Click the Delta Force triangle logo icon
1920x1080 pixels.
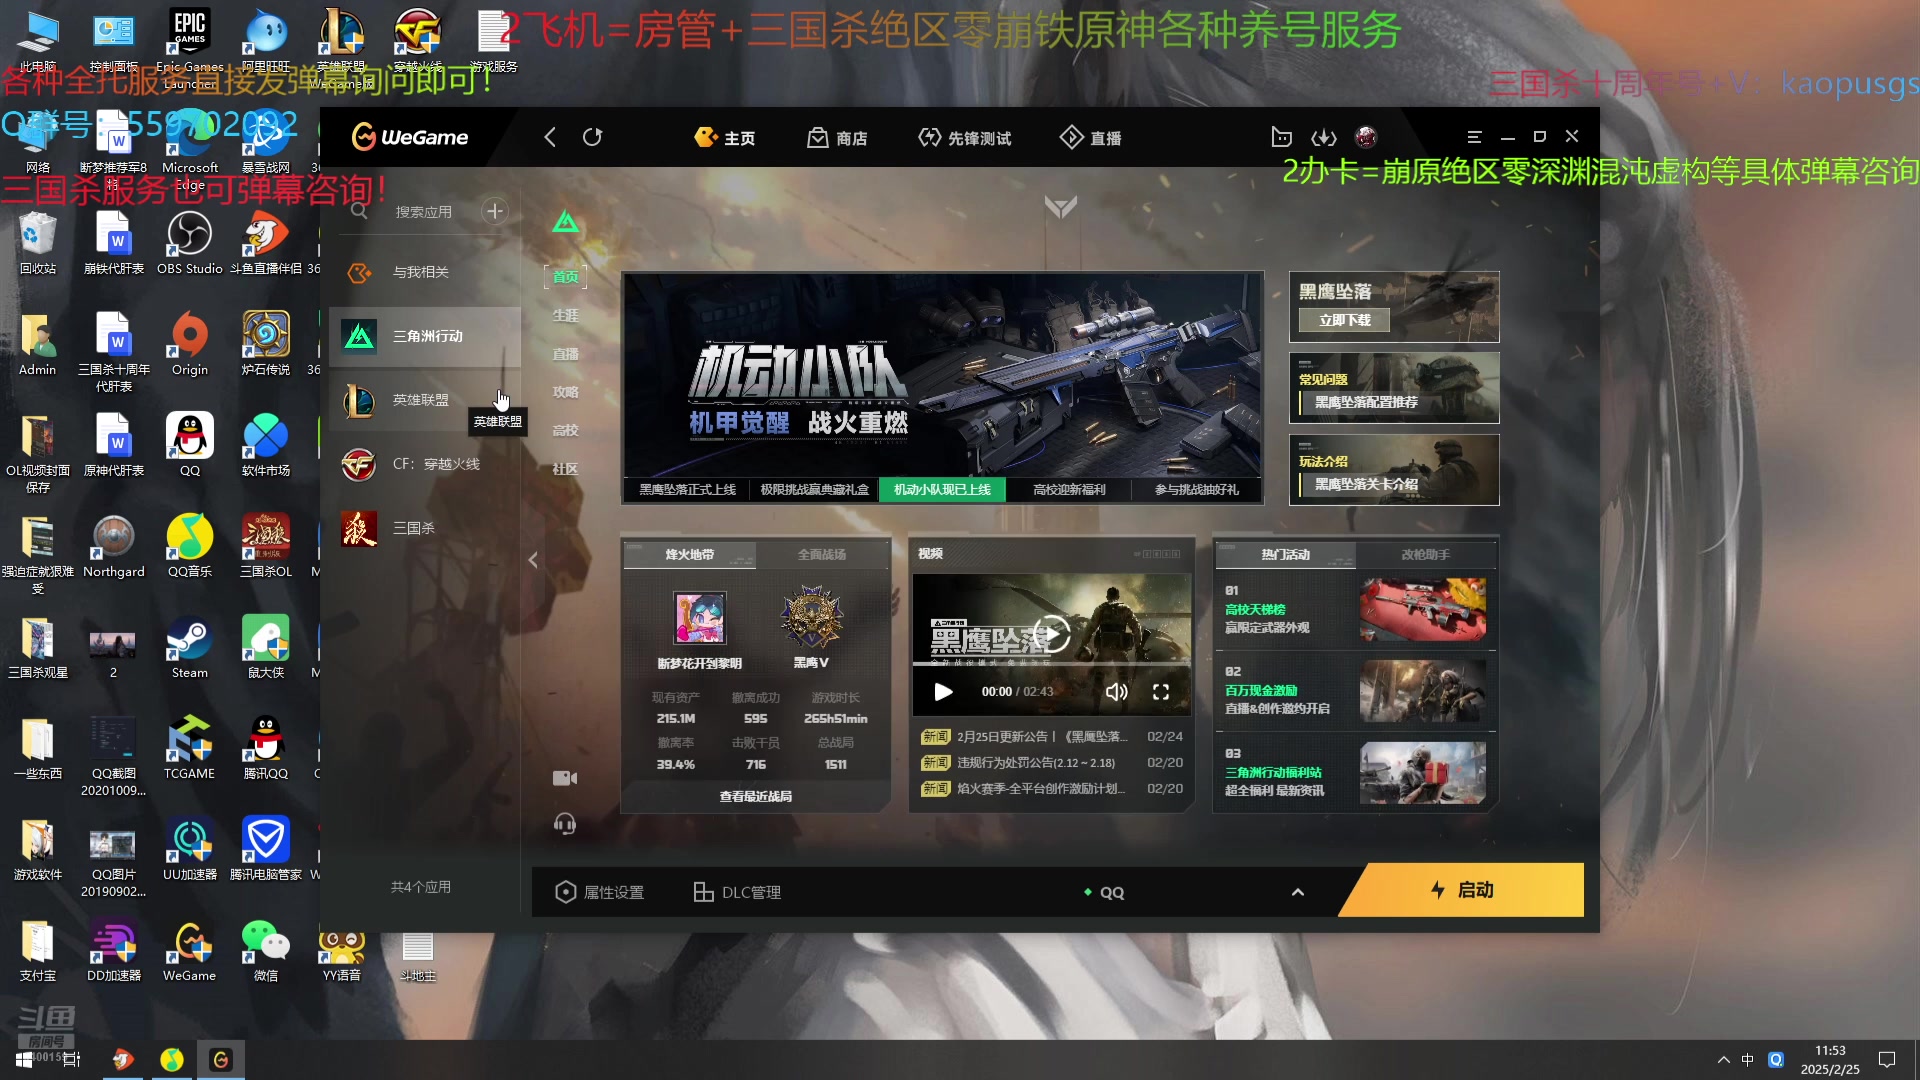tap(566, 222)
